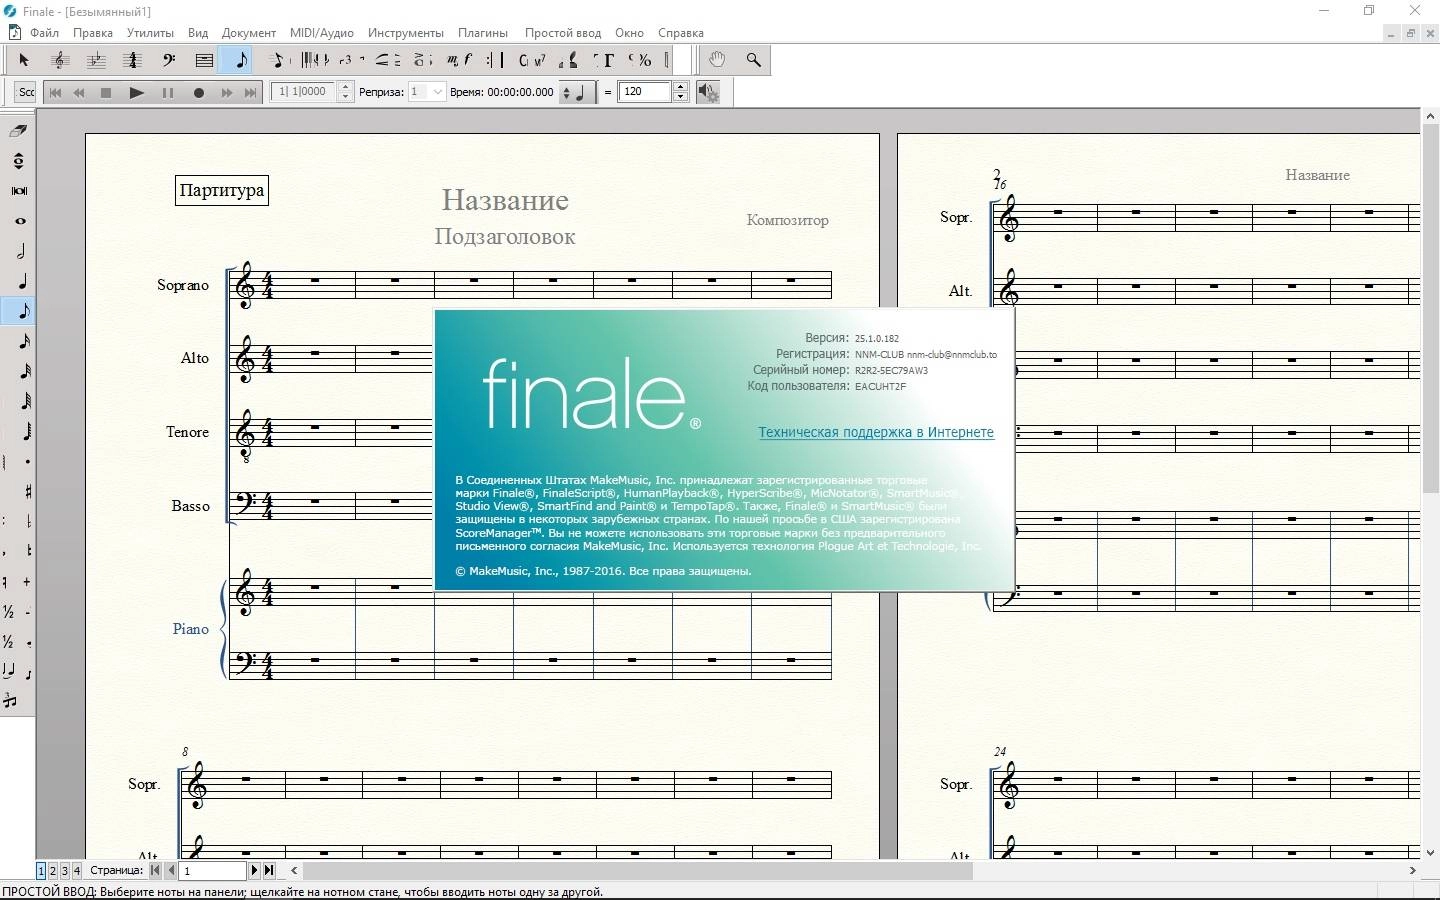Select the Zoom magnifier tool

click(x=753, y=60)
